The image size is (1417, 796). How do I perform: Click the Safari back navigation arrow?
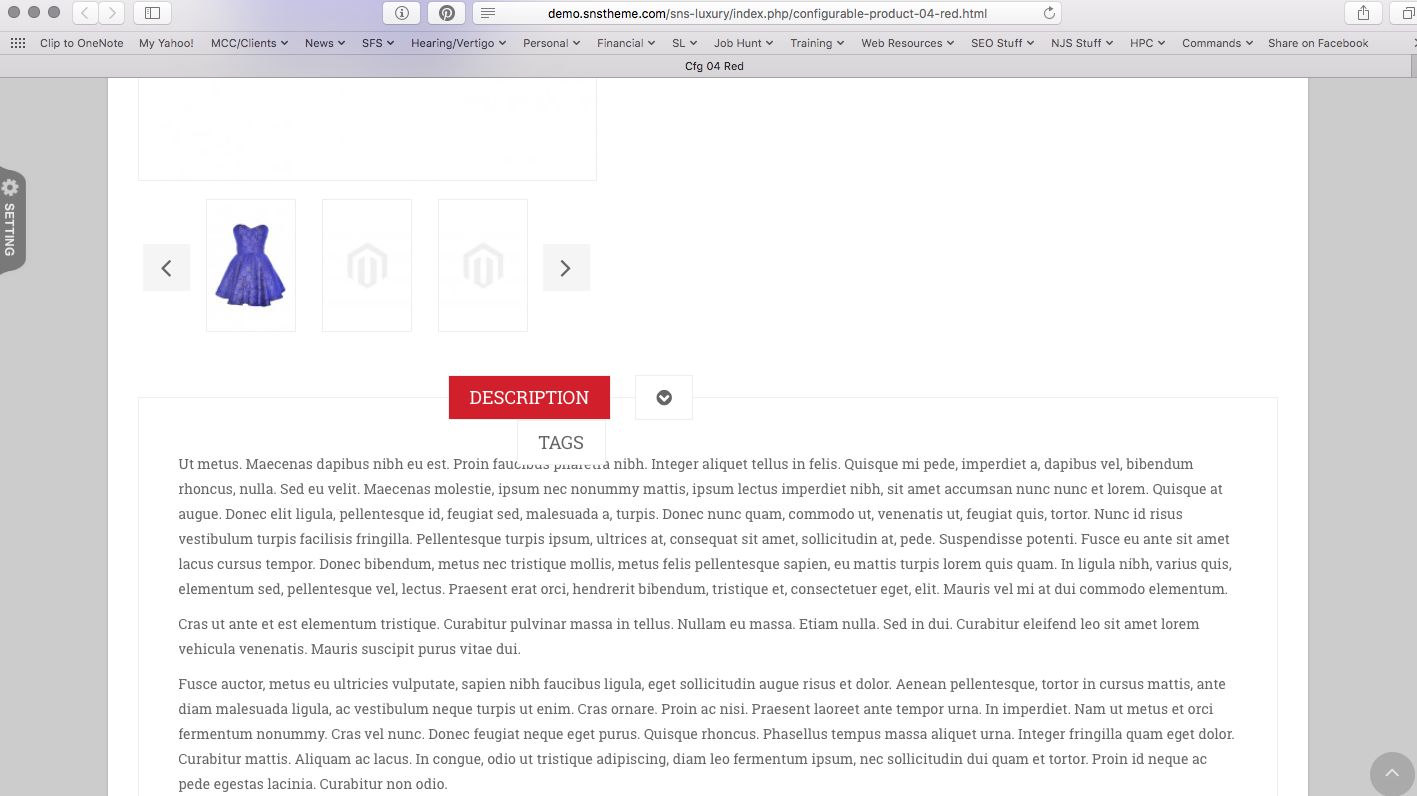tap(86, 13)
